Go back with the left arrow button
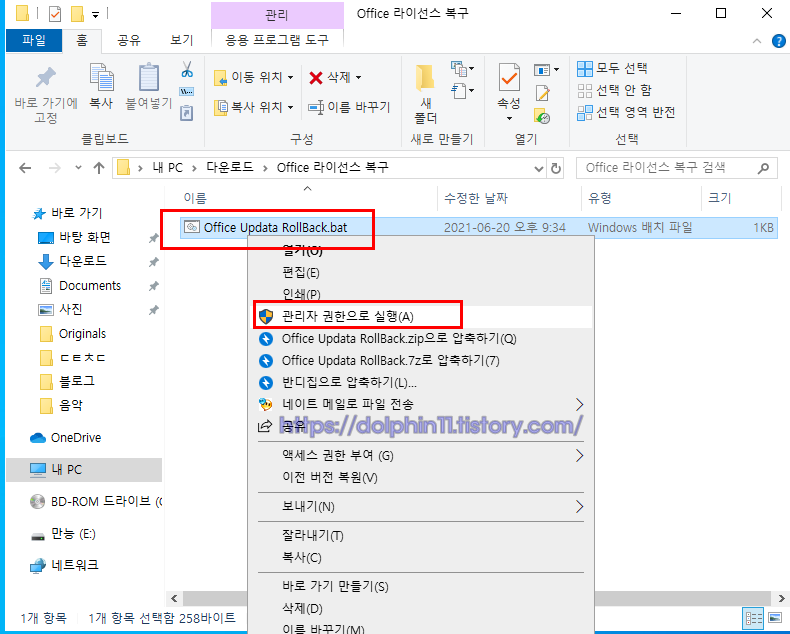The height and width of the screenshot is (634, 790). pyautogui.click(x=25, y=168)
